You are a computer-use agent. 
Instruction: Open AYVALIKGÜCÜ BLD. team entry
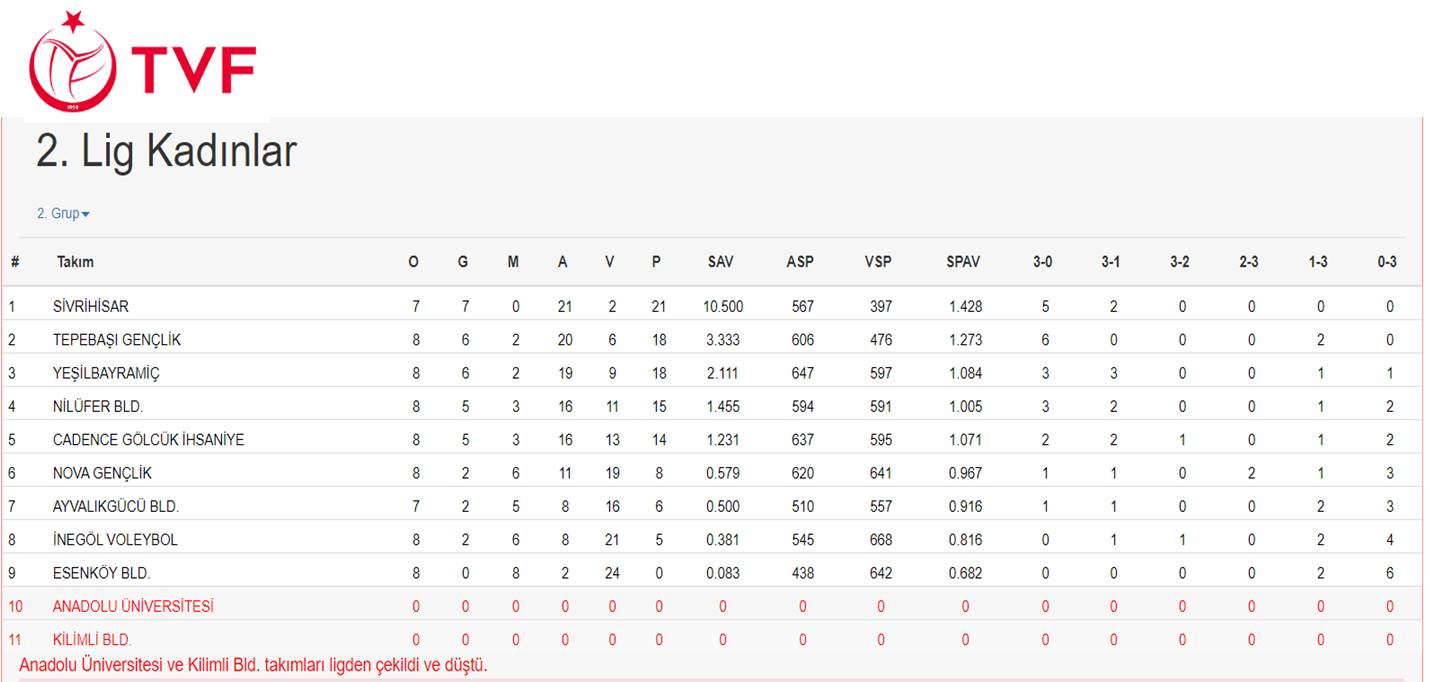click(116, 507)
